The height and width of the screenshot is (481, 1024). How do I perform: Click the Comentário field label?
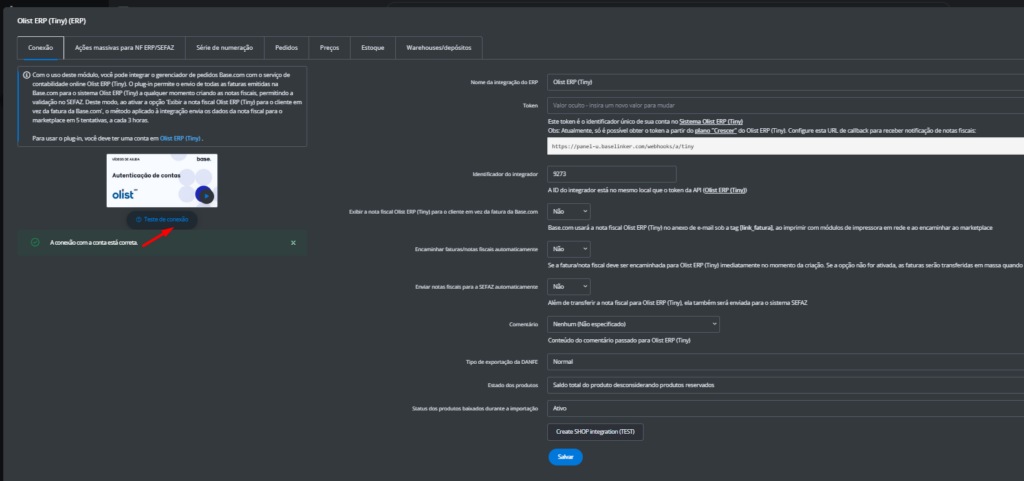pos(523,324)
